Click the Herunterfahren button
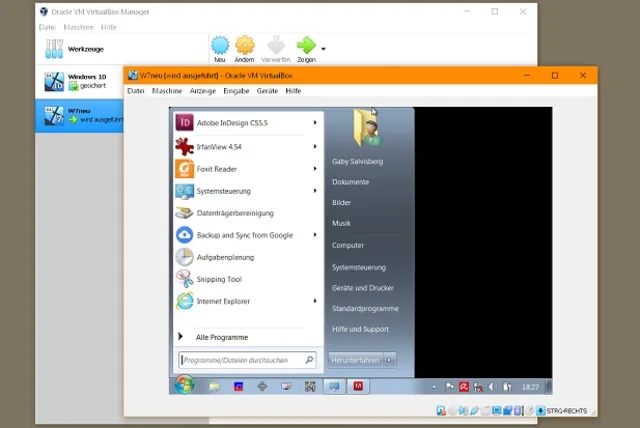Screen dimensions: 640x428 354,359
